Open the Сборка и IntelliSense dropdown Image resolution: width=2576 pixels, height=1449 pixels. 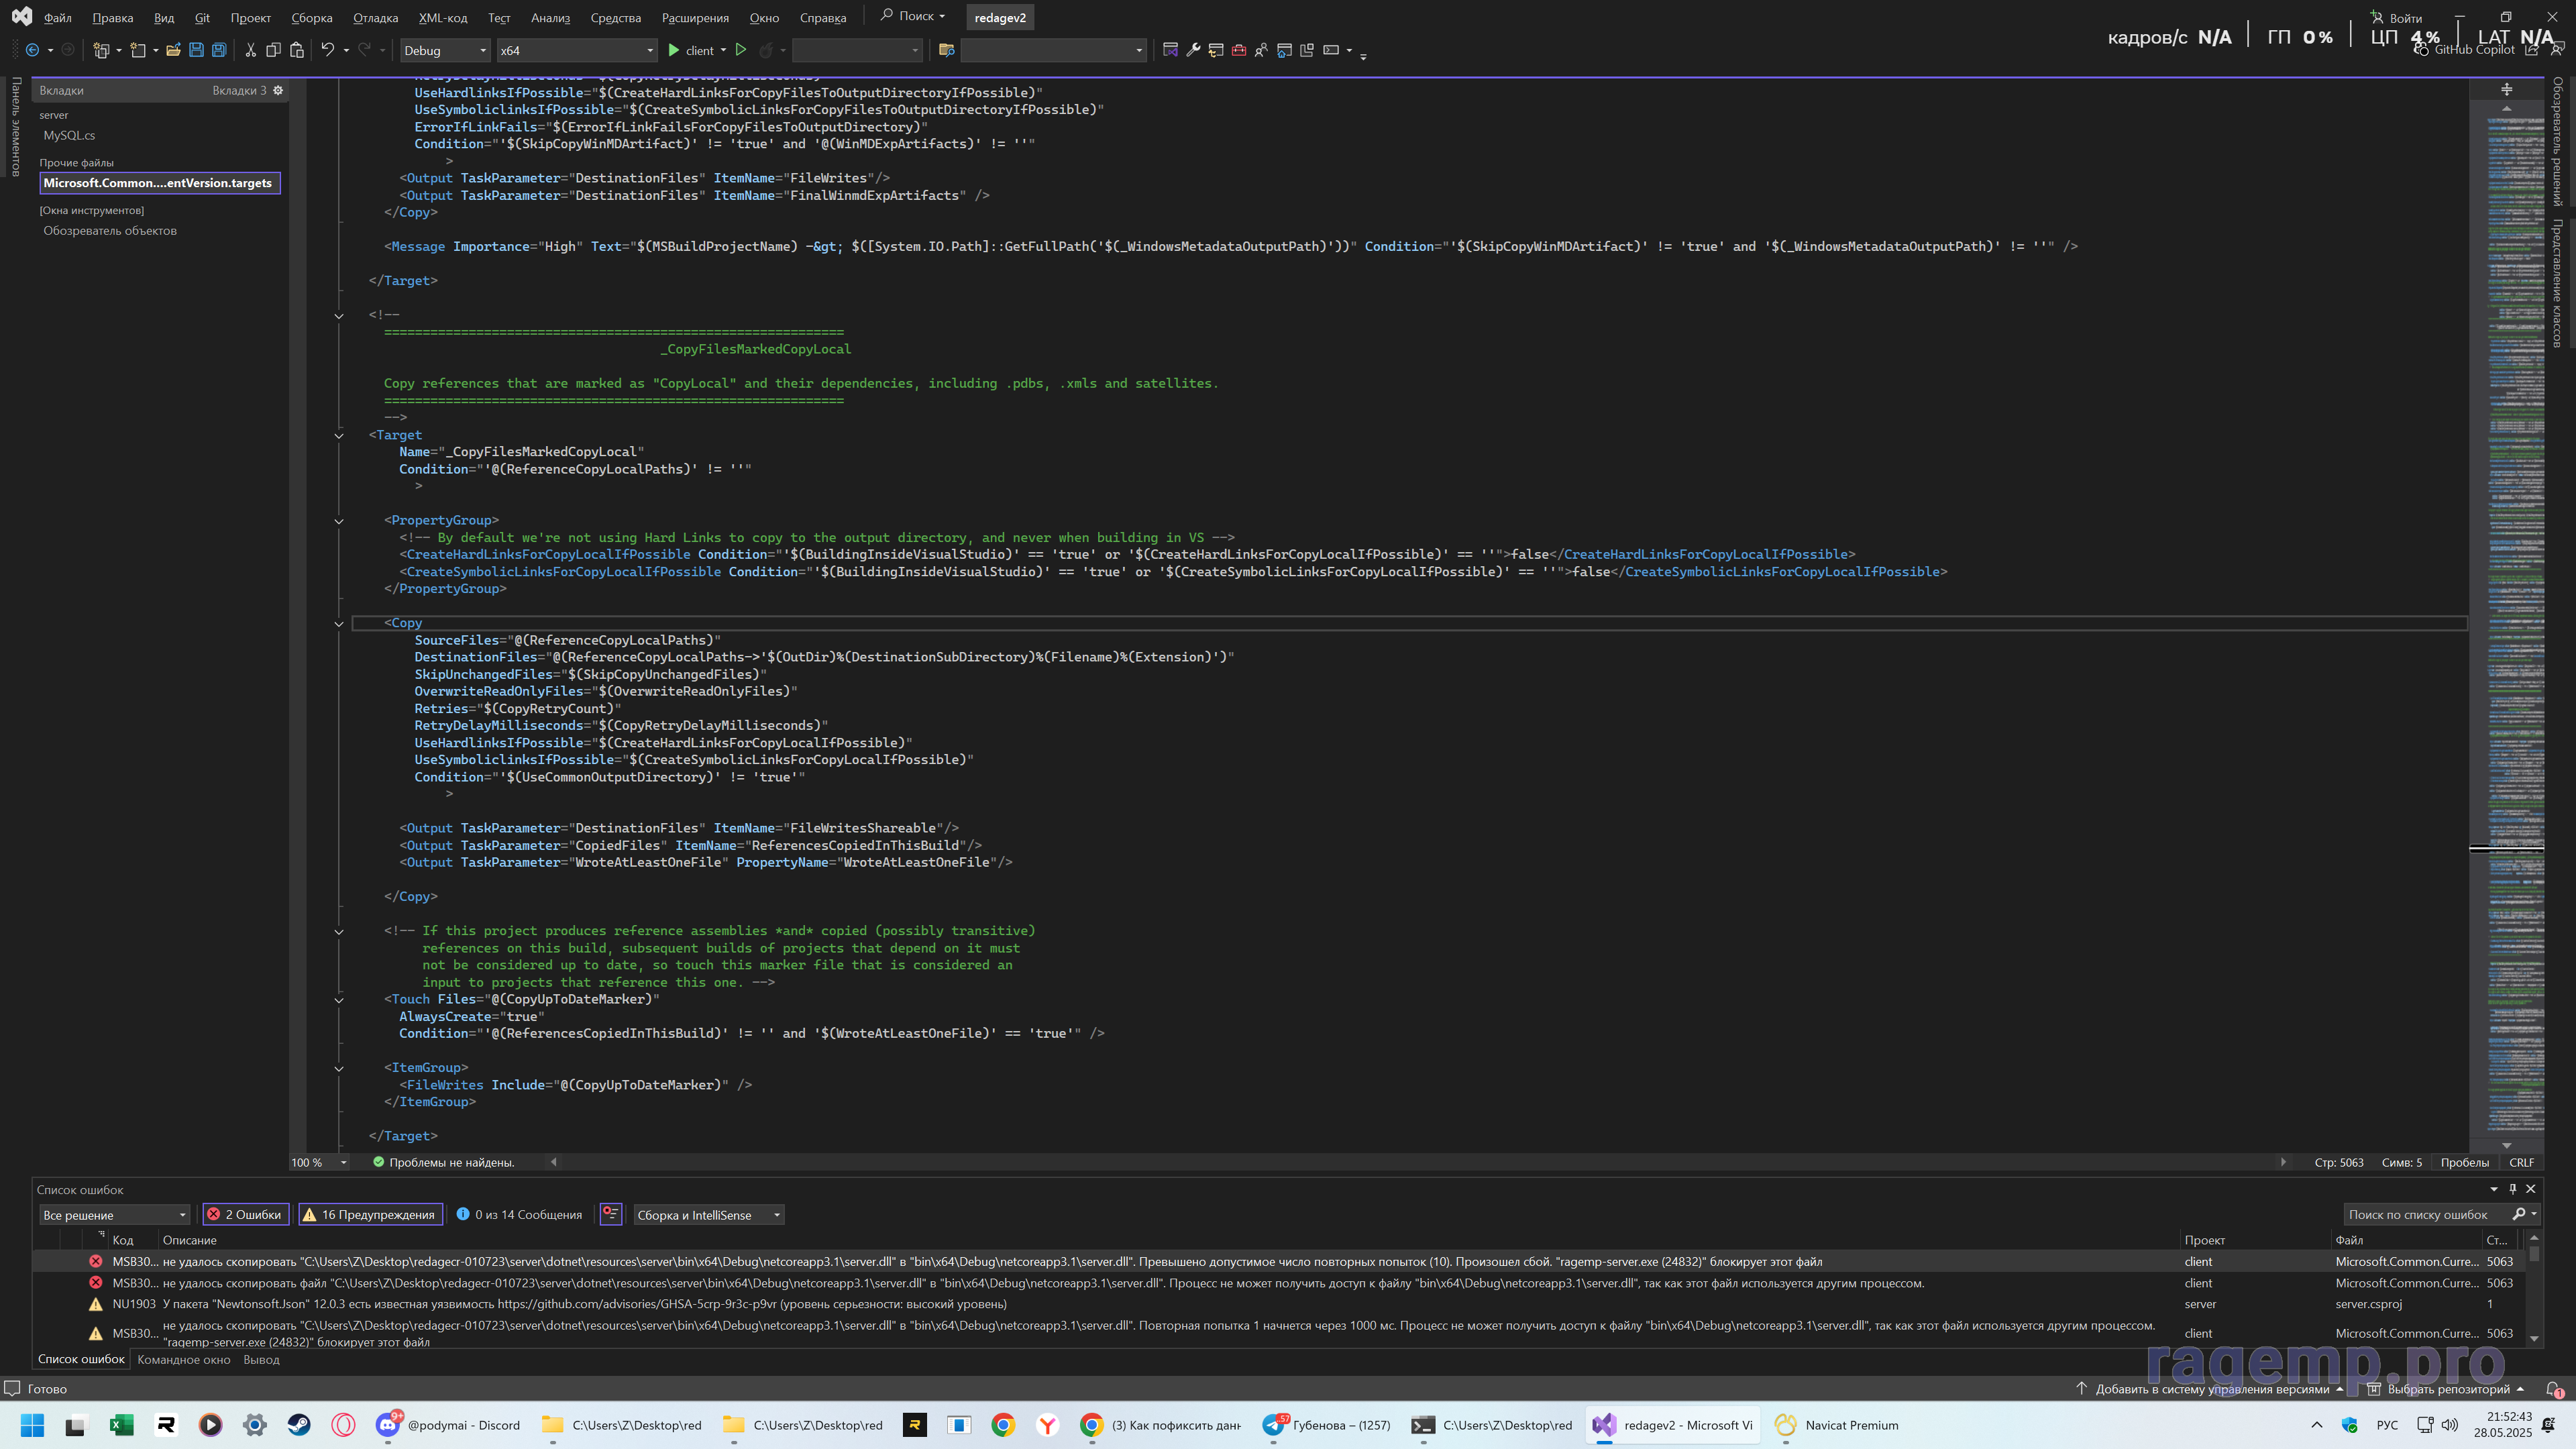click(x=708, y=1214)
